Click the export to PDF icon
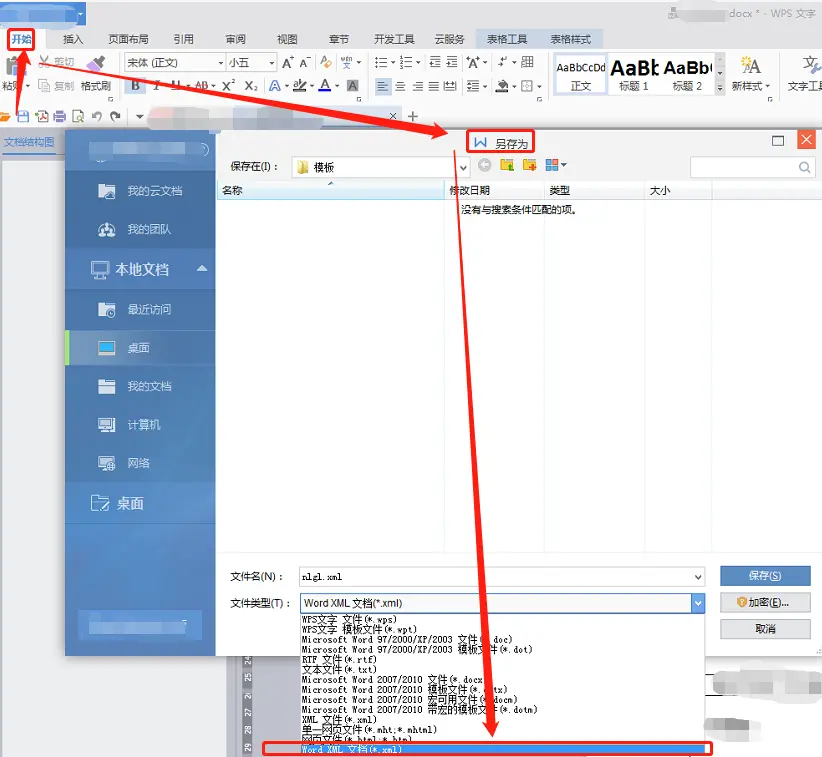The image size is (822, 757). 42,116
